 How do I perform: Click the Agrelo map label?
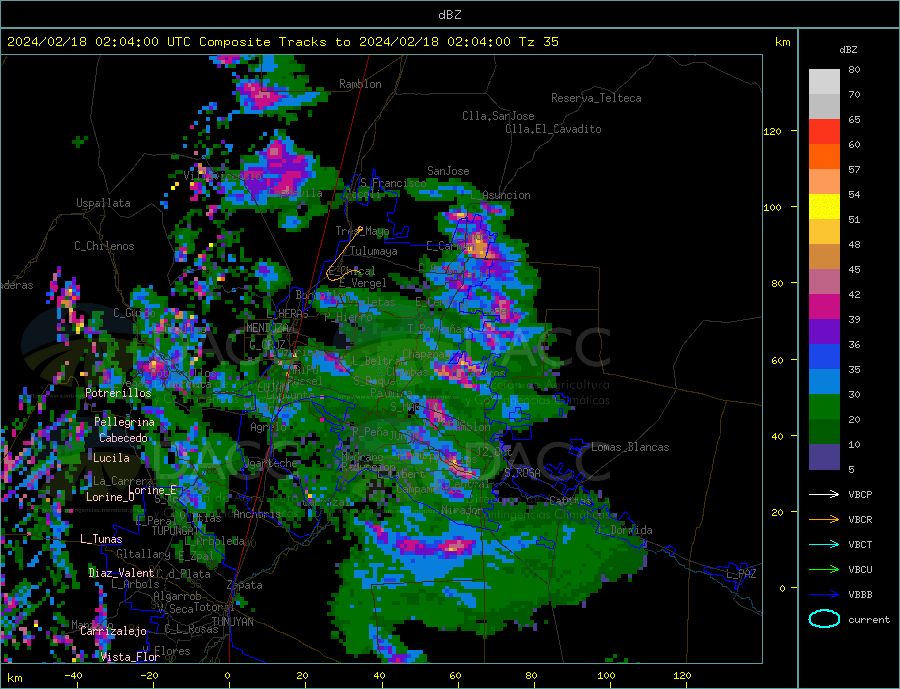pyautogui.click(x=268, y=427)
